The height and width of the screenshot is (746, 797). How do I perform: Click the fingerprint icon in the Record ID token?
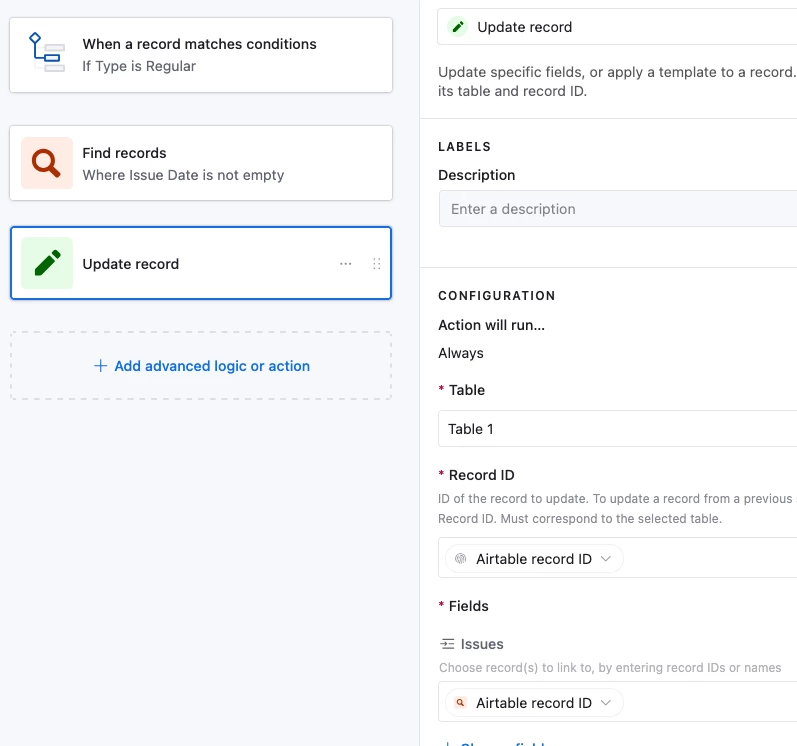460,559
